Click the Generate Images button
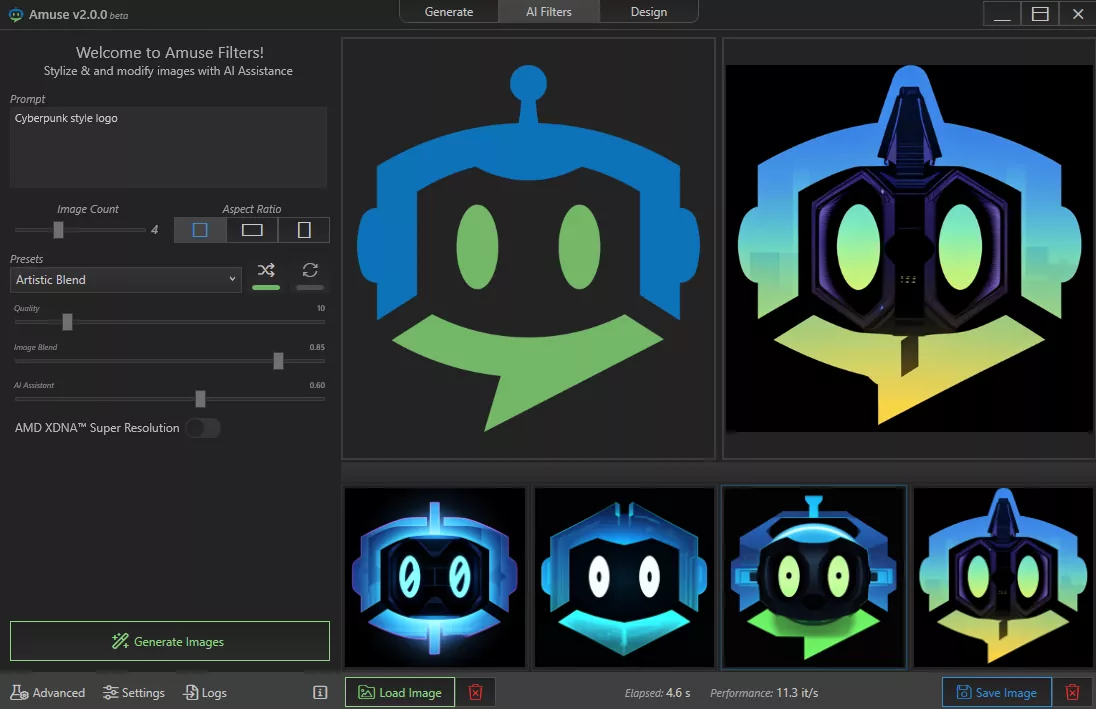1096x709 pixels. coord(170,641)
